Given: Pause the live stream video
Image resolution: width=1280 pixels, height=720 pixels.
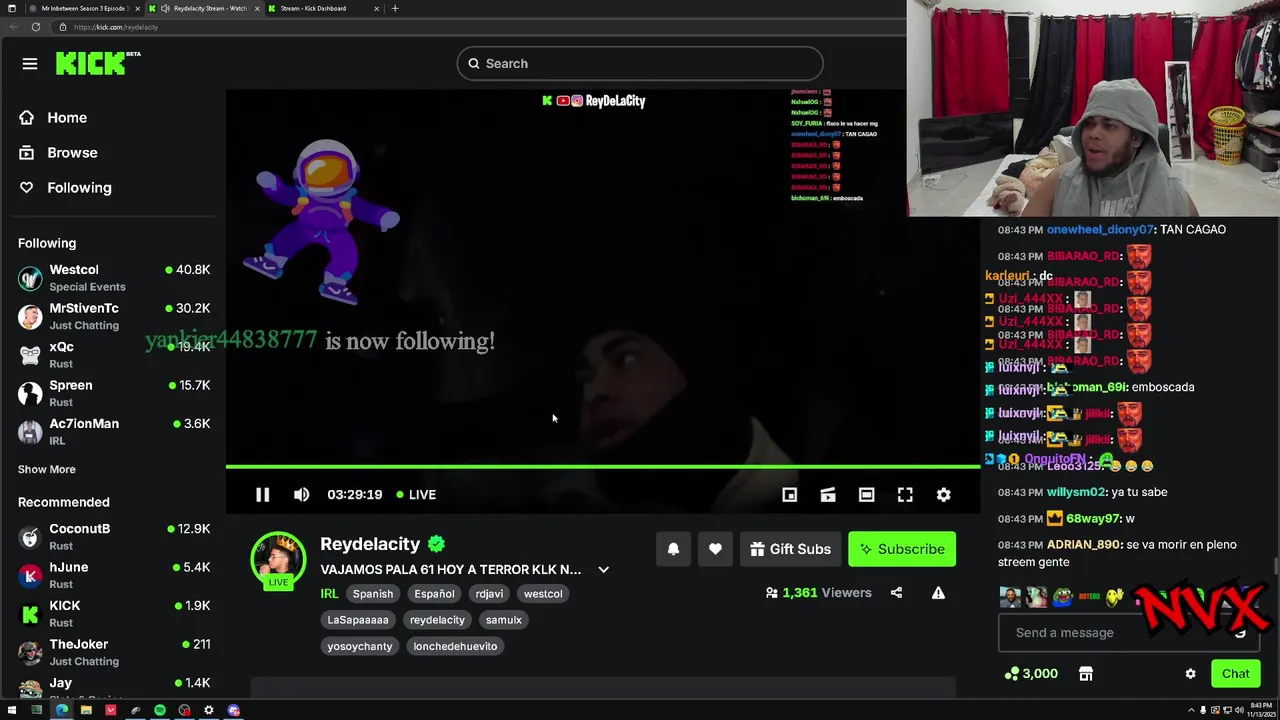Looking at the screenshot, I should pyautogui.click(x=262, y=495).
